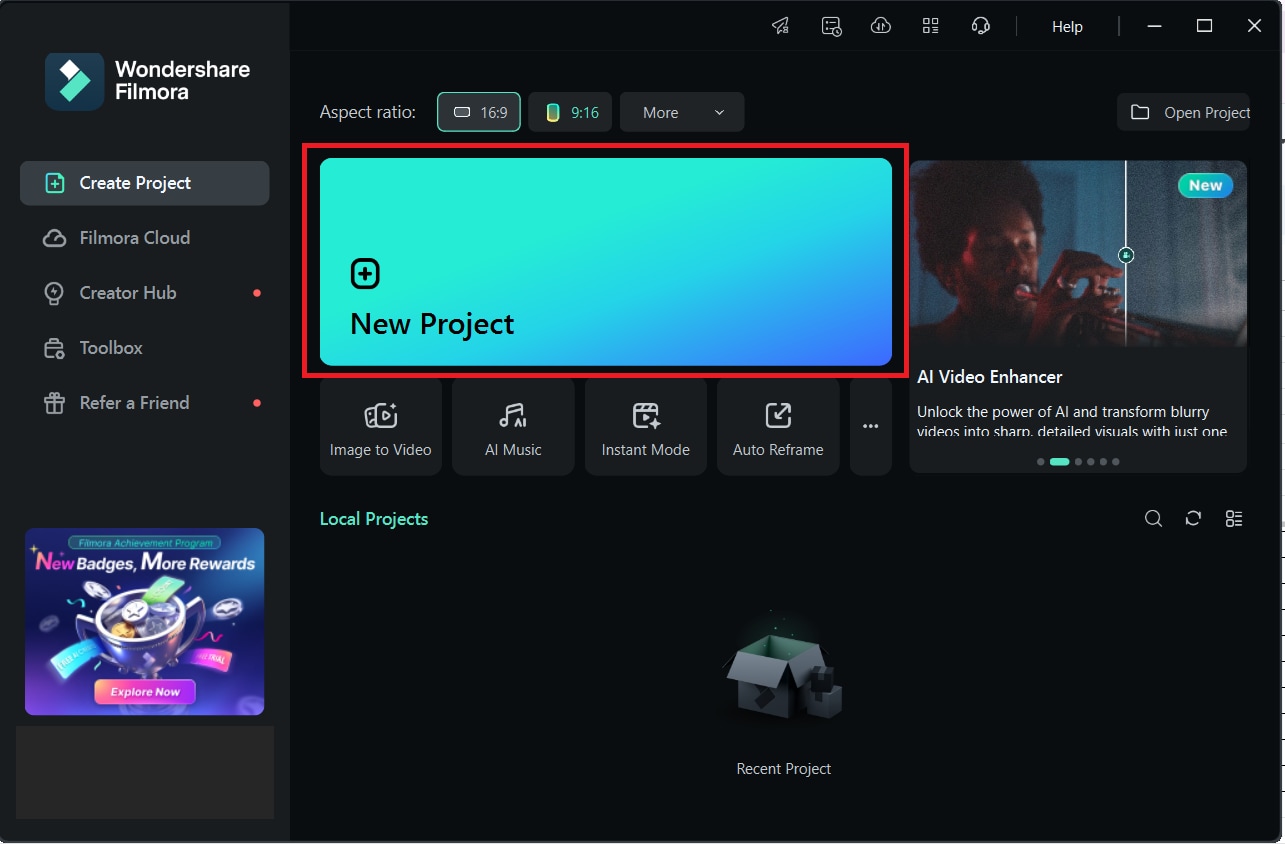Open Filmora Cloud in the sidebar

pyautogui.click(x=145, y=238)
